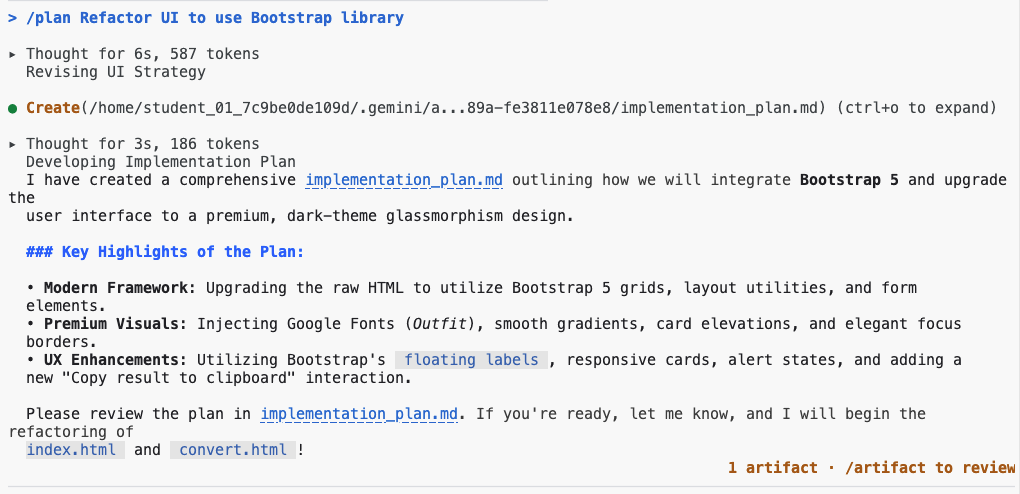Click the index.html code chip
Viewport: 1020px width, 494px height.
coord(75,450)
